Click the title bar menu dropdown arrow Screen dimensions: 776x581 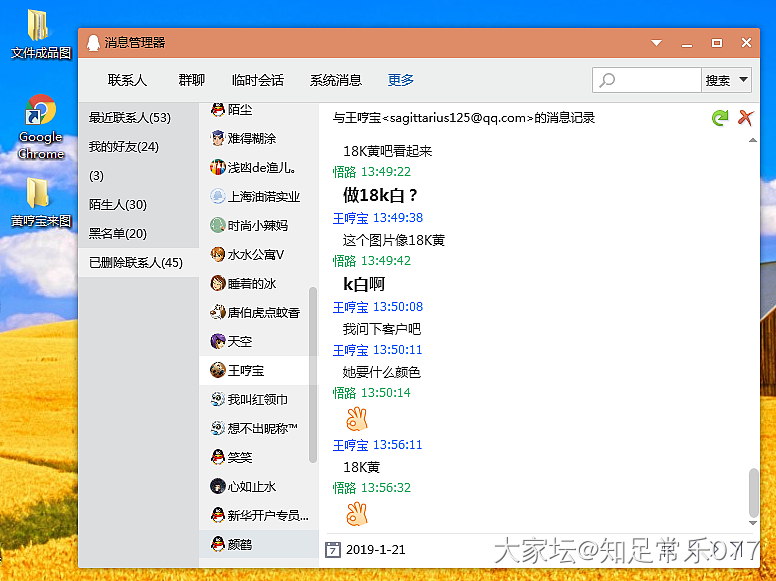(657, 43)
